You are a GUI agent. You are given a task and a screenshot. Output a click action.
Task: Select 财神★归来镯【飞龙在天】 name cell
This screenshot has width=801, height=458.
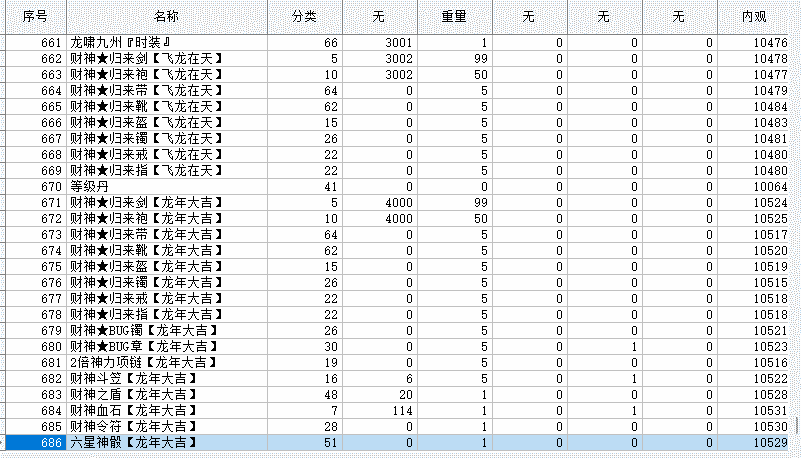pos(167,138)
